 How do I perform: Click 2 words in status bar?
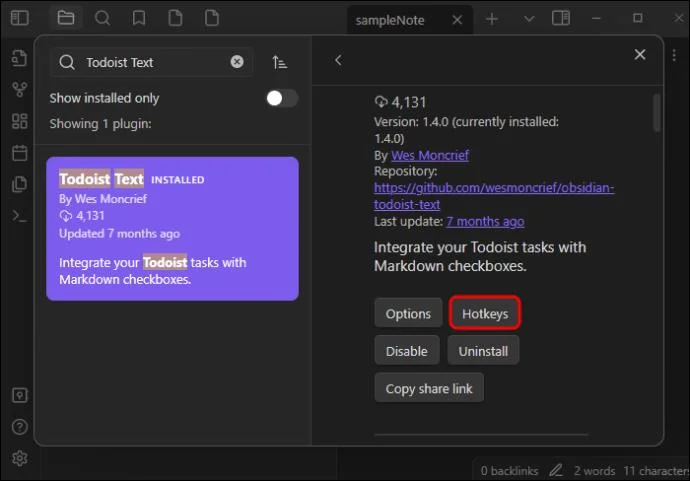pos(594,471)
